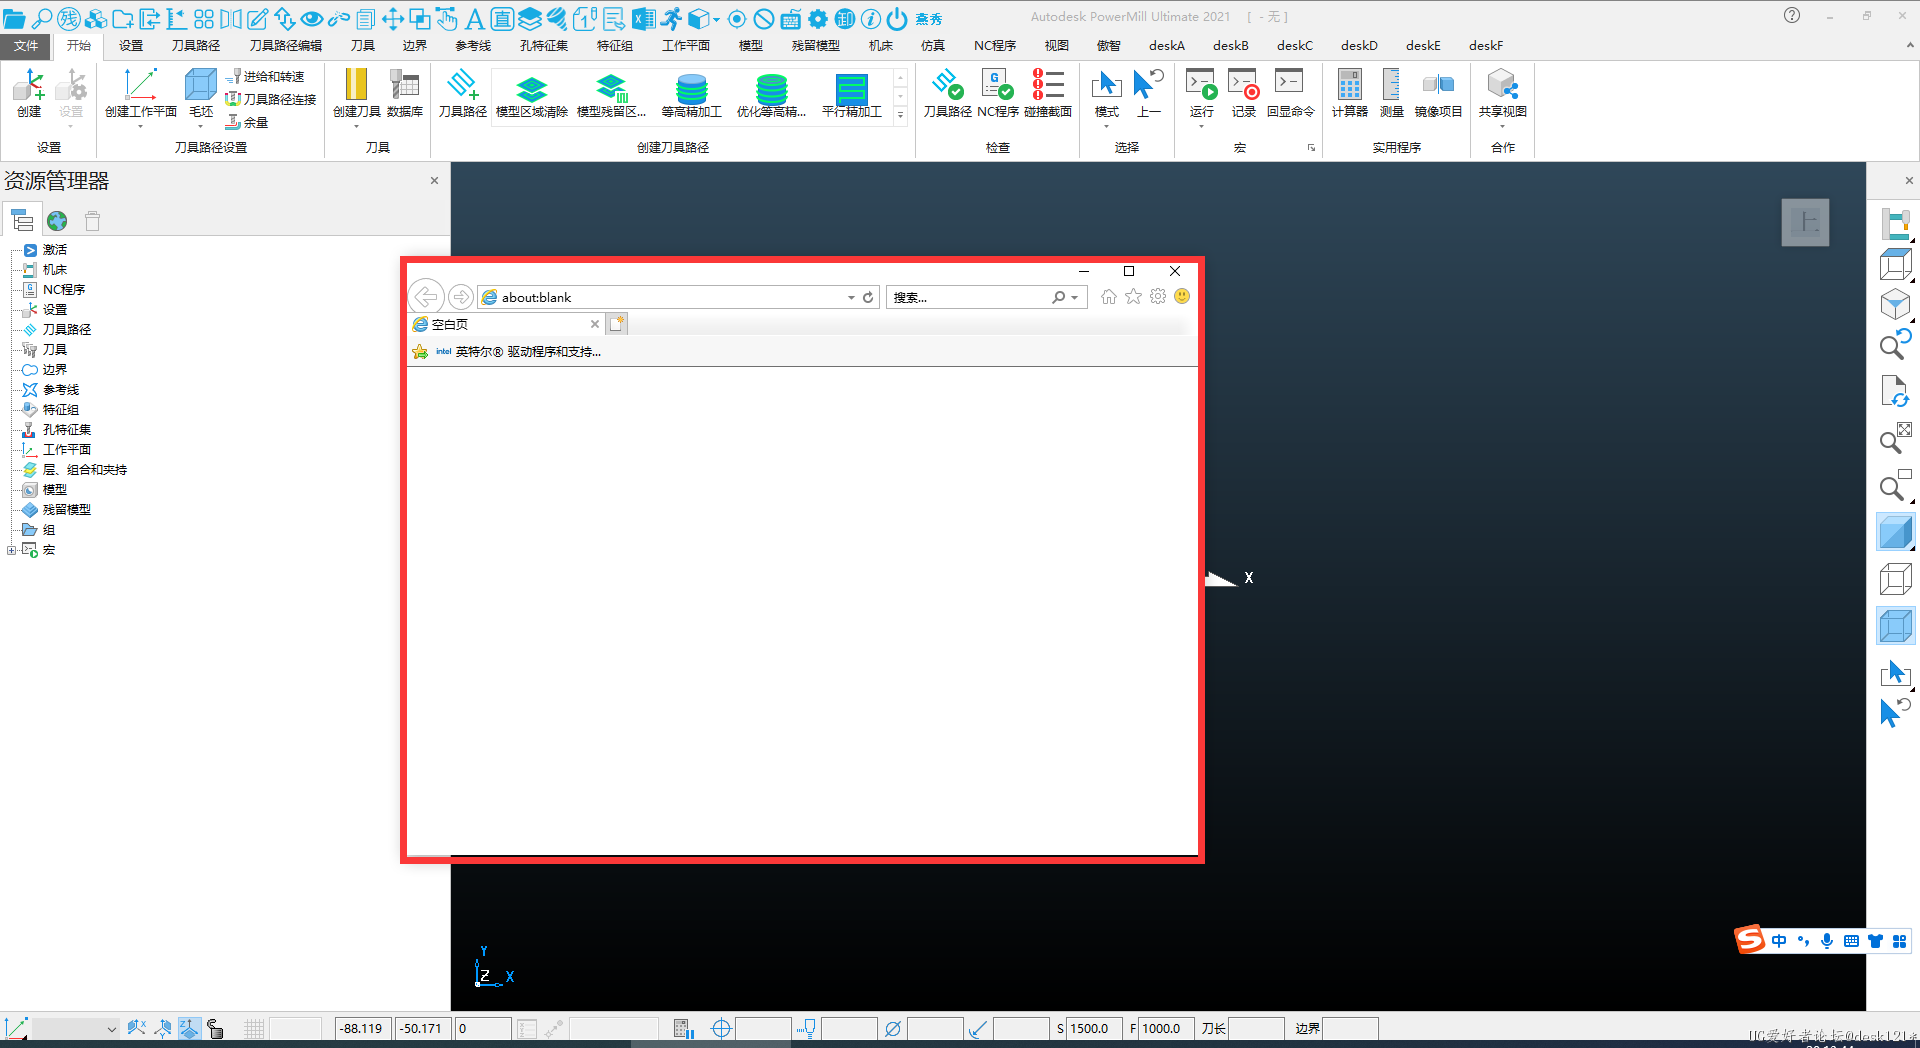Click the Sogou IME microphone icon
The height and width of the screenshot is (1048, 1920).
[1827, 941]
